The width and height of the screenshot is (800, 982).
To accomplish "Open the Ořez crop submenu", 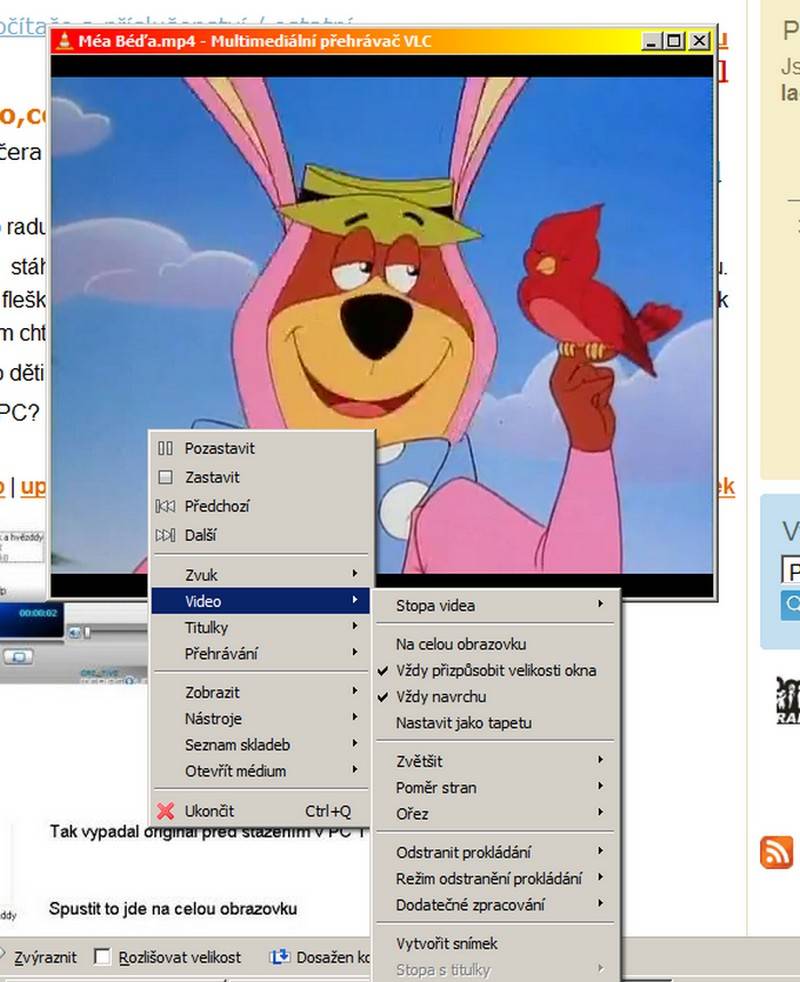I will coord(495,814).
